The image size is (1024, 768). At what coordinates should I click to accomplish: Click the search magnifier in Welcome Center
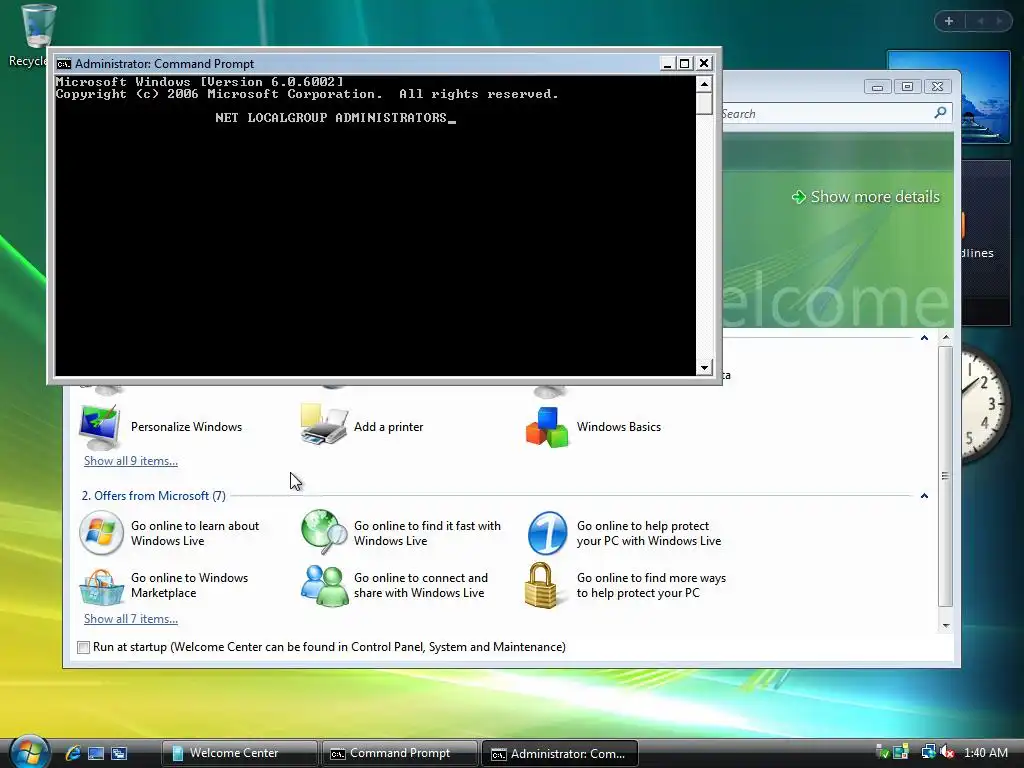coord(940,113)
